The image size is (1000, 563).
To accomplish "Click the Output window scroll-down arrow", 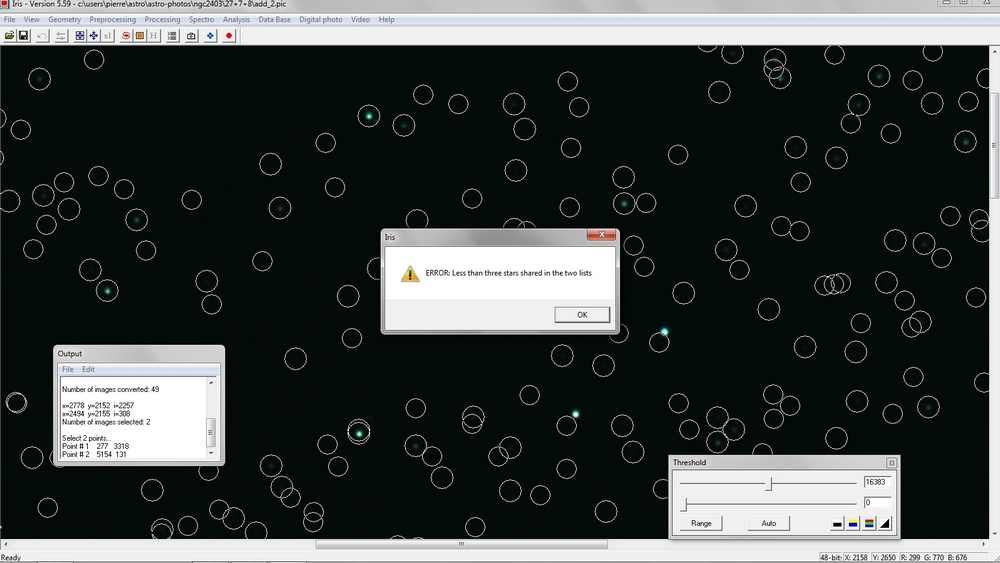I will (x=211, y=453).
